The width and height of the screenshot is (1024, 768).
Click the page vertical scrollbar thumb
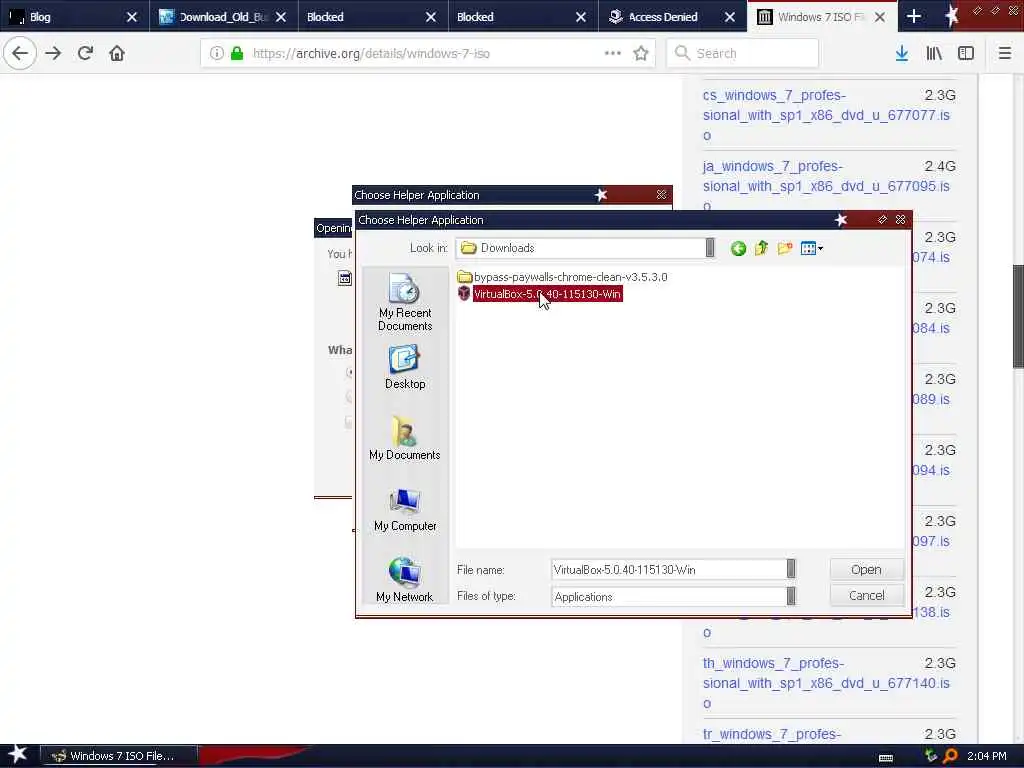1017,316
